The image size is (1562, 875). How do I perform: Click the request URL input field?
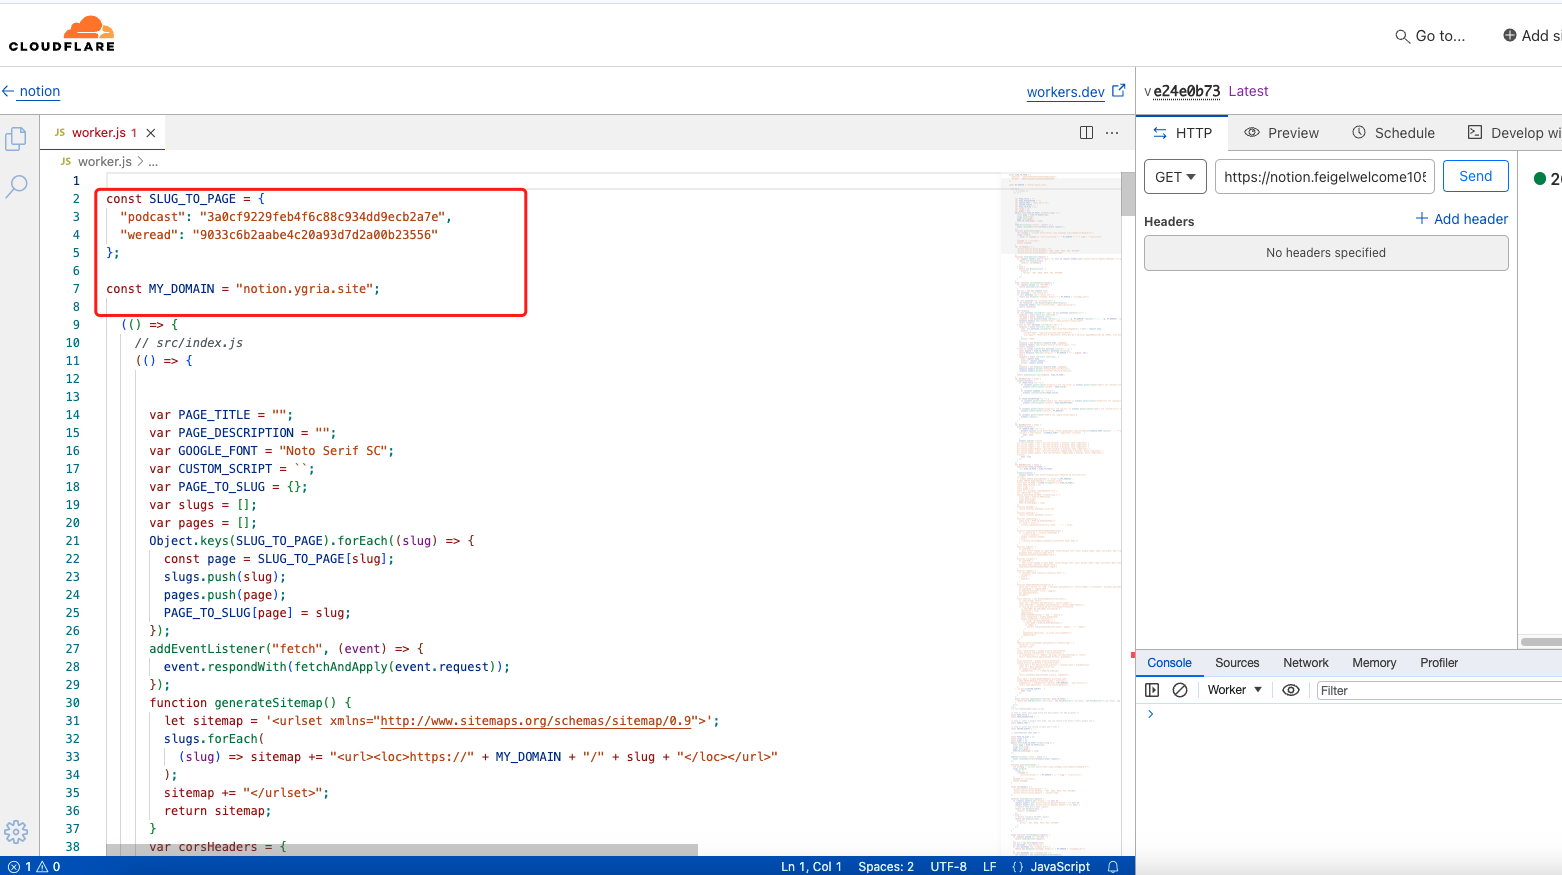pyautogui.click(x=1325, y=177)
